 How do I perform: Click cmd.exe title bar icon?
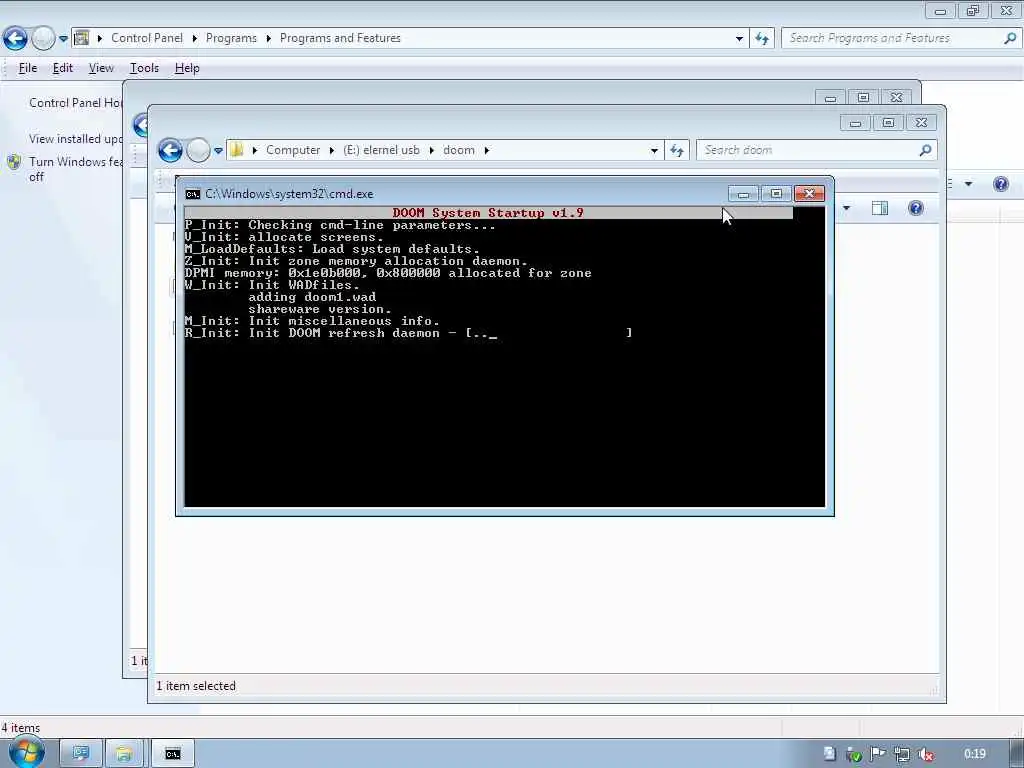(x=193, y=194)
